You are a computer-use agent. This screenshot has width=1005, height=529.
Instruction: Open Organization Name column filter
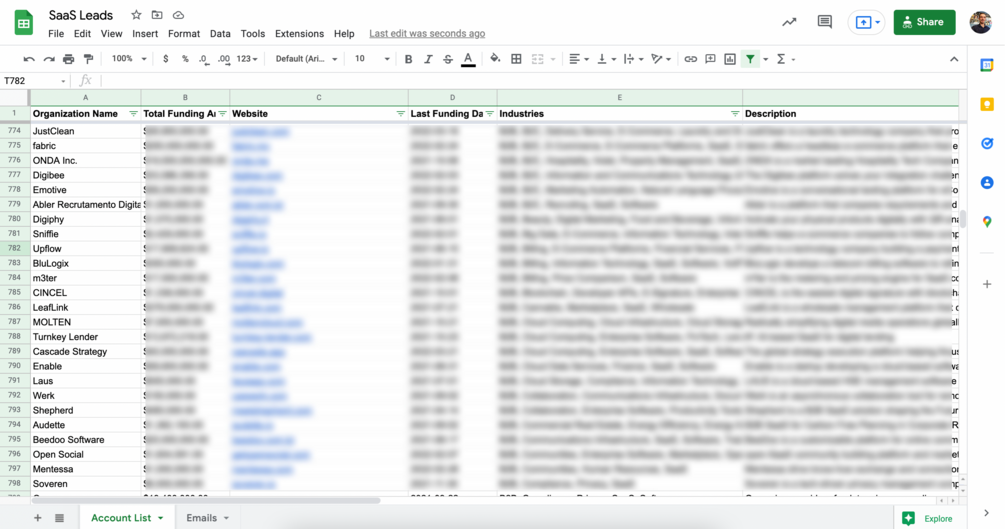[133, 113]
